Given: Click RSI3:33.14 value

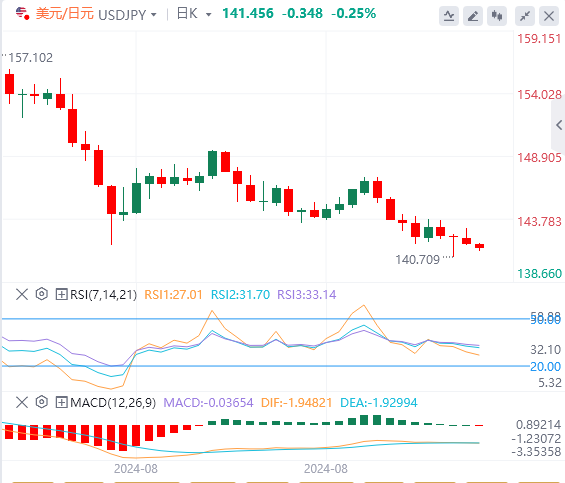Looking at the screenshot, I should [307, 294].
